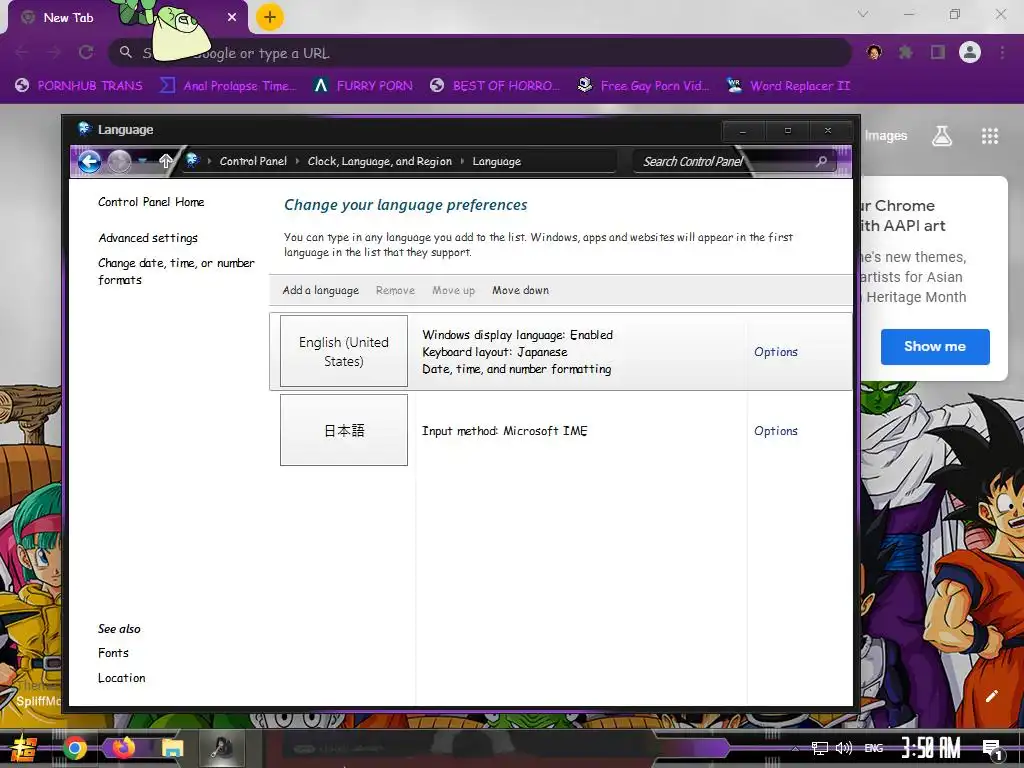Open Google Chrome from the taskbar
Viewport: 1024px width, 768px height.
pos(75,748)
